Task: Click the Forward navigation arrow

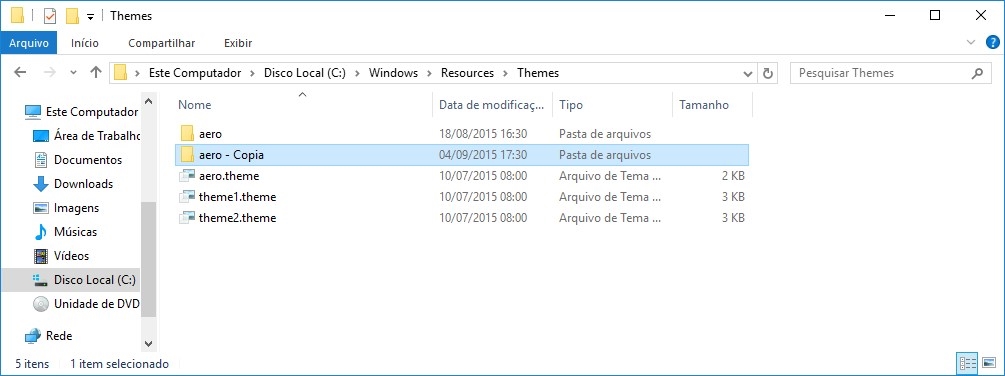Action: [49, 72]
